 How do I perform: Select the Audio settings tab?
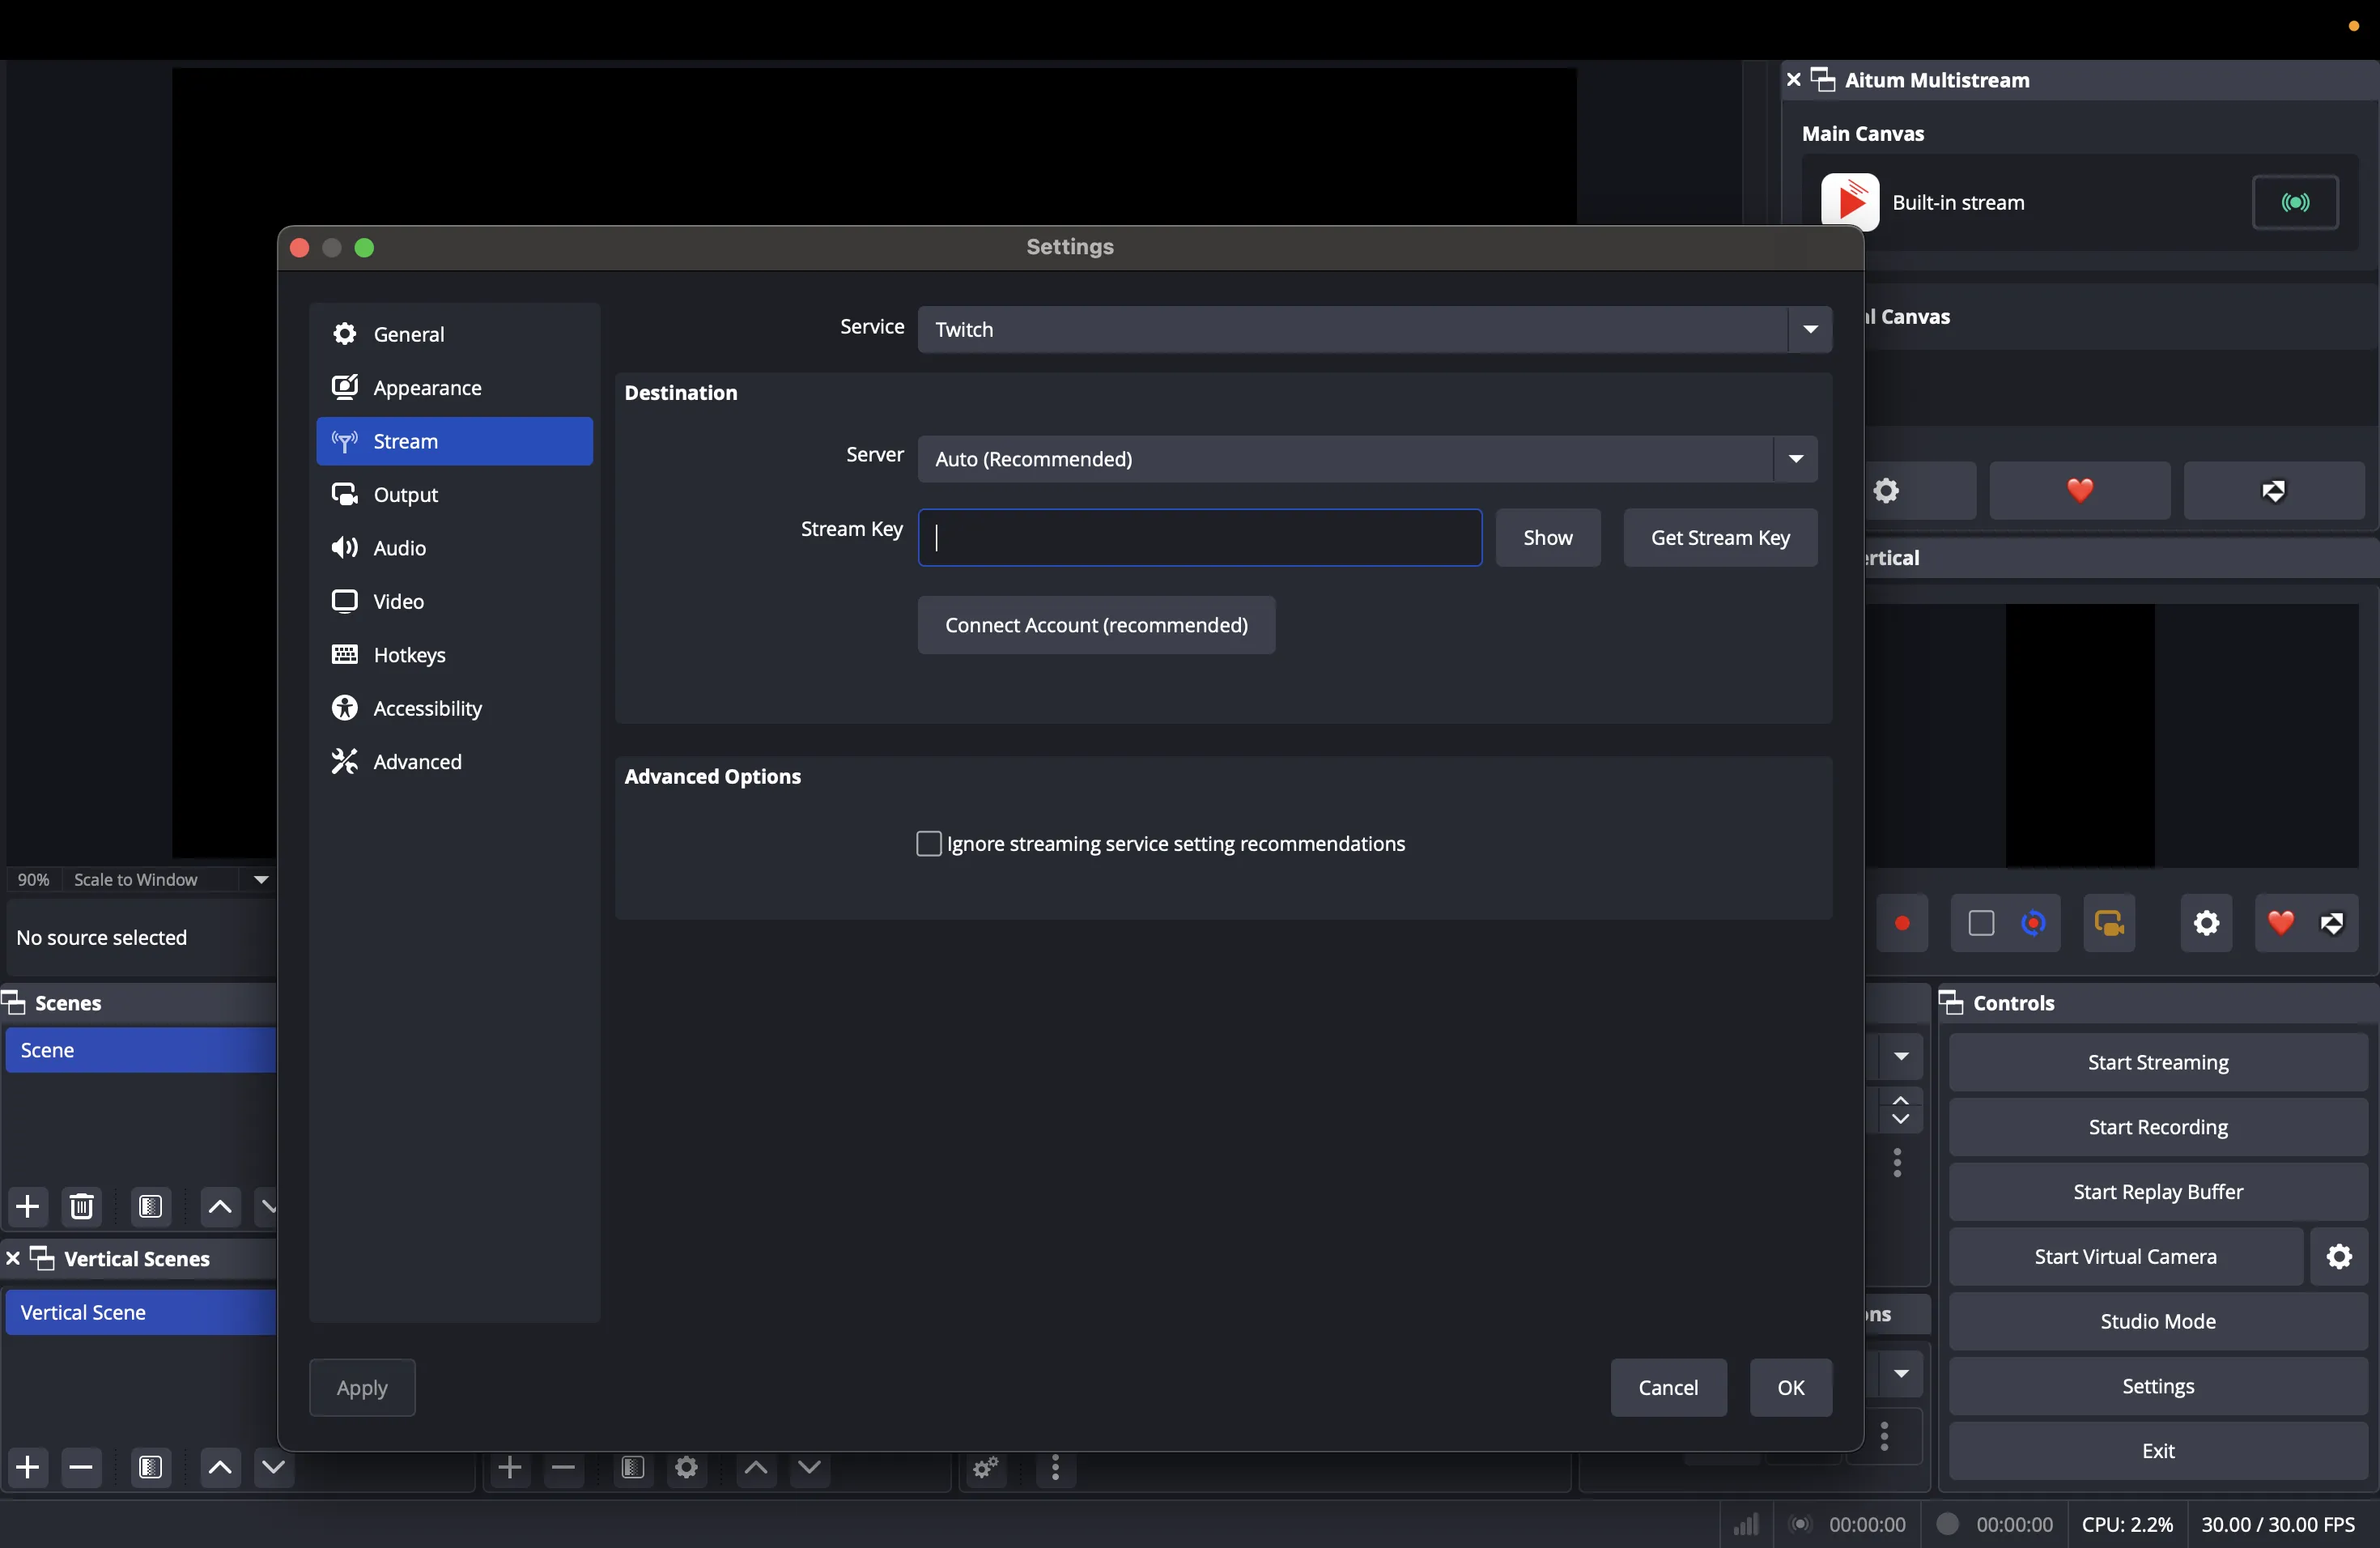454,548
